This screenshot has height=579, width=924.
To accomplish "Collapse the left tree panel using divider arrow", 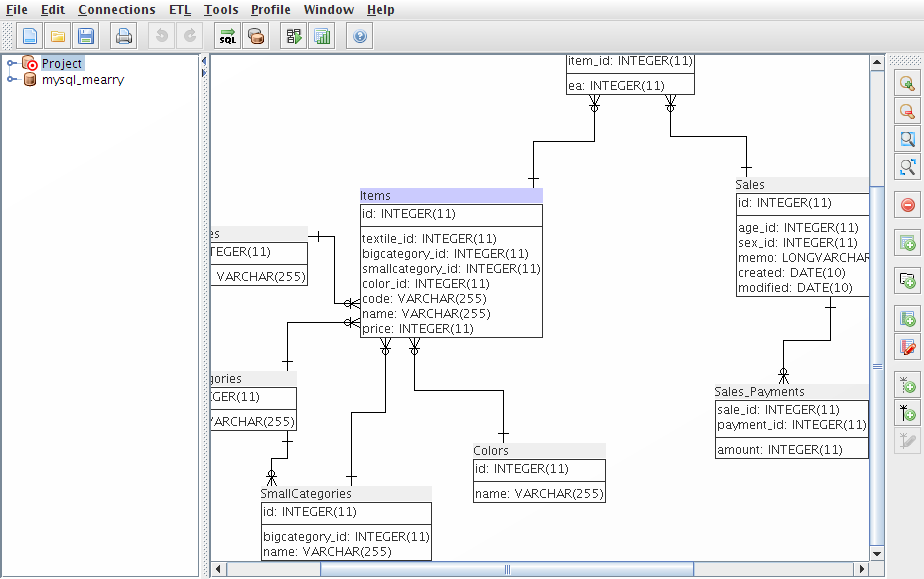I will tap(204, 61).
